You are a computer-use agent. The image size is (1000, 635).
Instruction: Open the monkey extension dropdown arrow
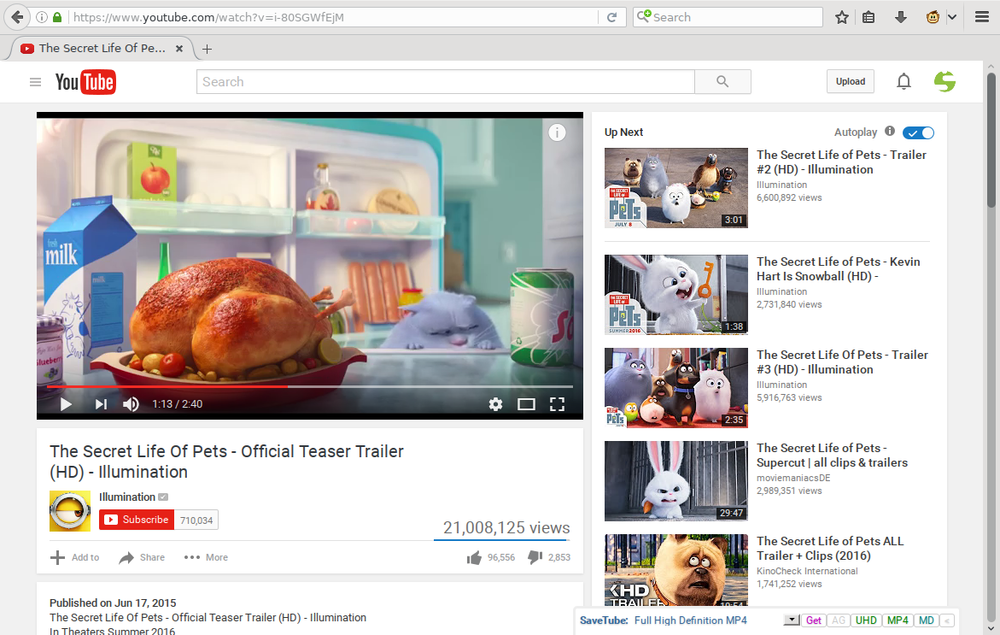(952, 17)
